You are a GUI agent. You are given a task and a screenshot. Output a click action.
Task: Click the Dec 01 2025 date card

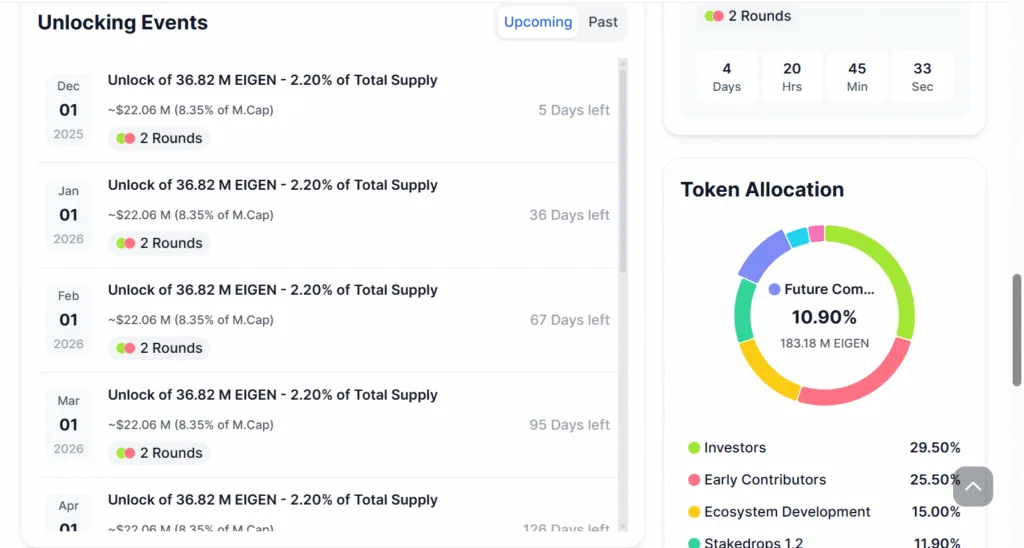pyautogui.click(x=69, y=110)
